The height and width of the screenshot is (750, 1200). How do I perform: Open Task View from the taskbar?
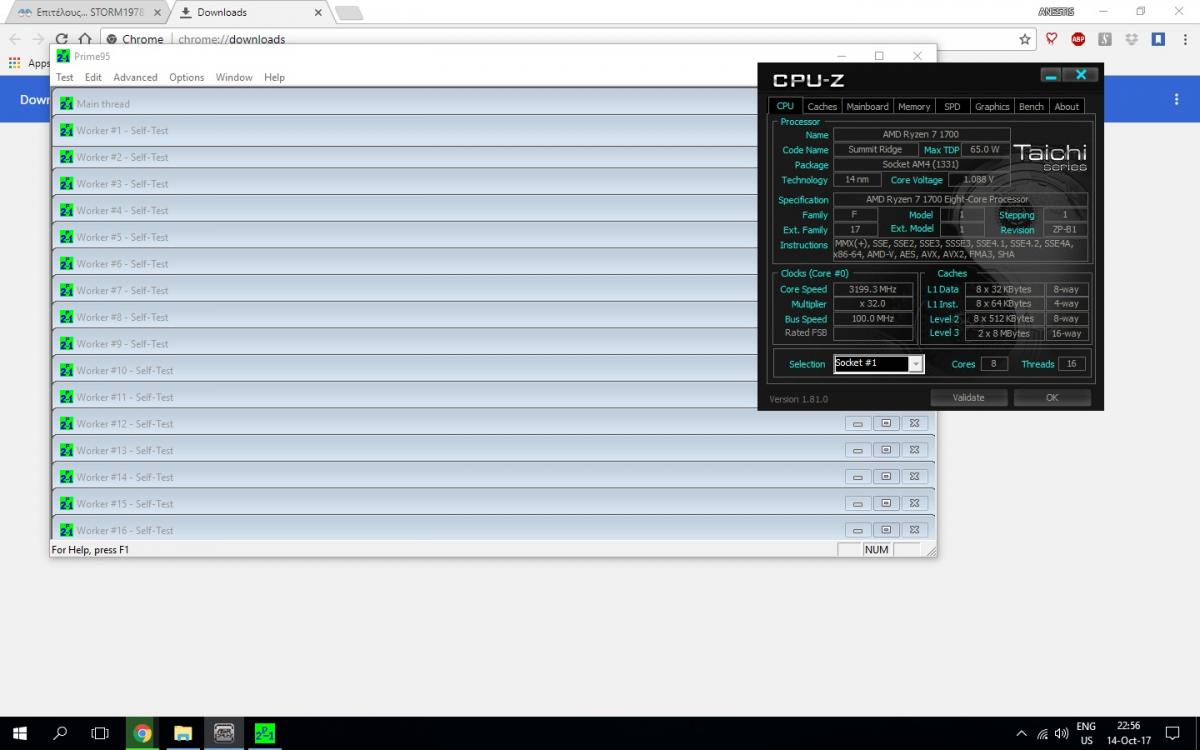click(x=100, y=733)
